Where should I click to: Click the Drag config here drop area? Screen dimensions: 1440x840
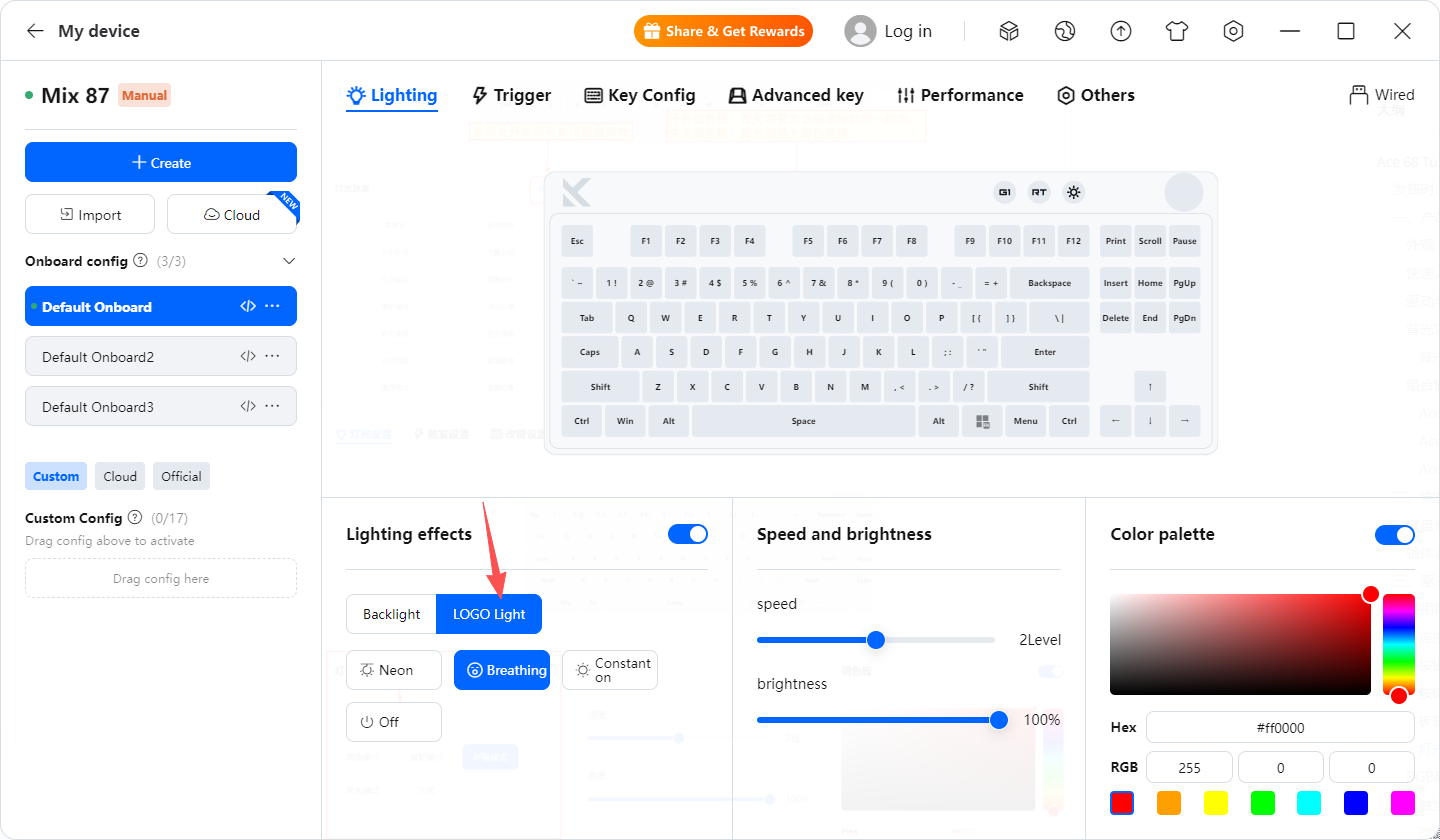161,578
